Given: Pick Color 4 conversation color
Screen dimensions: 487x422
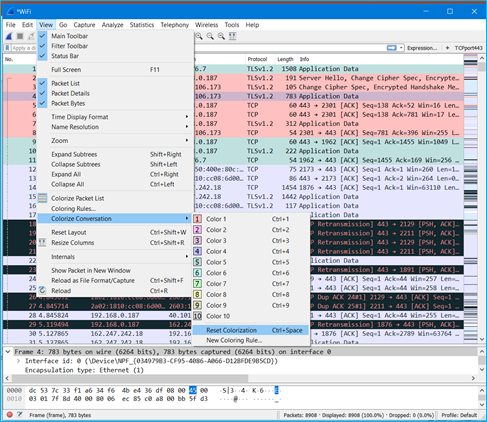Looking at the screenshot, I should pyautogui.click(x=250, y=251).
